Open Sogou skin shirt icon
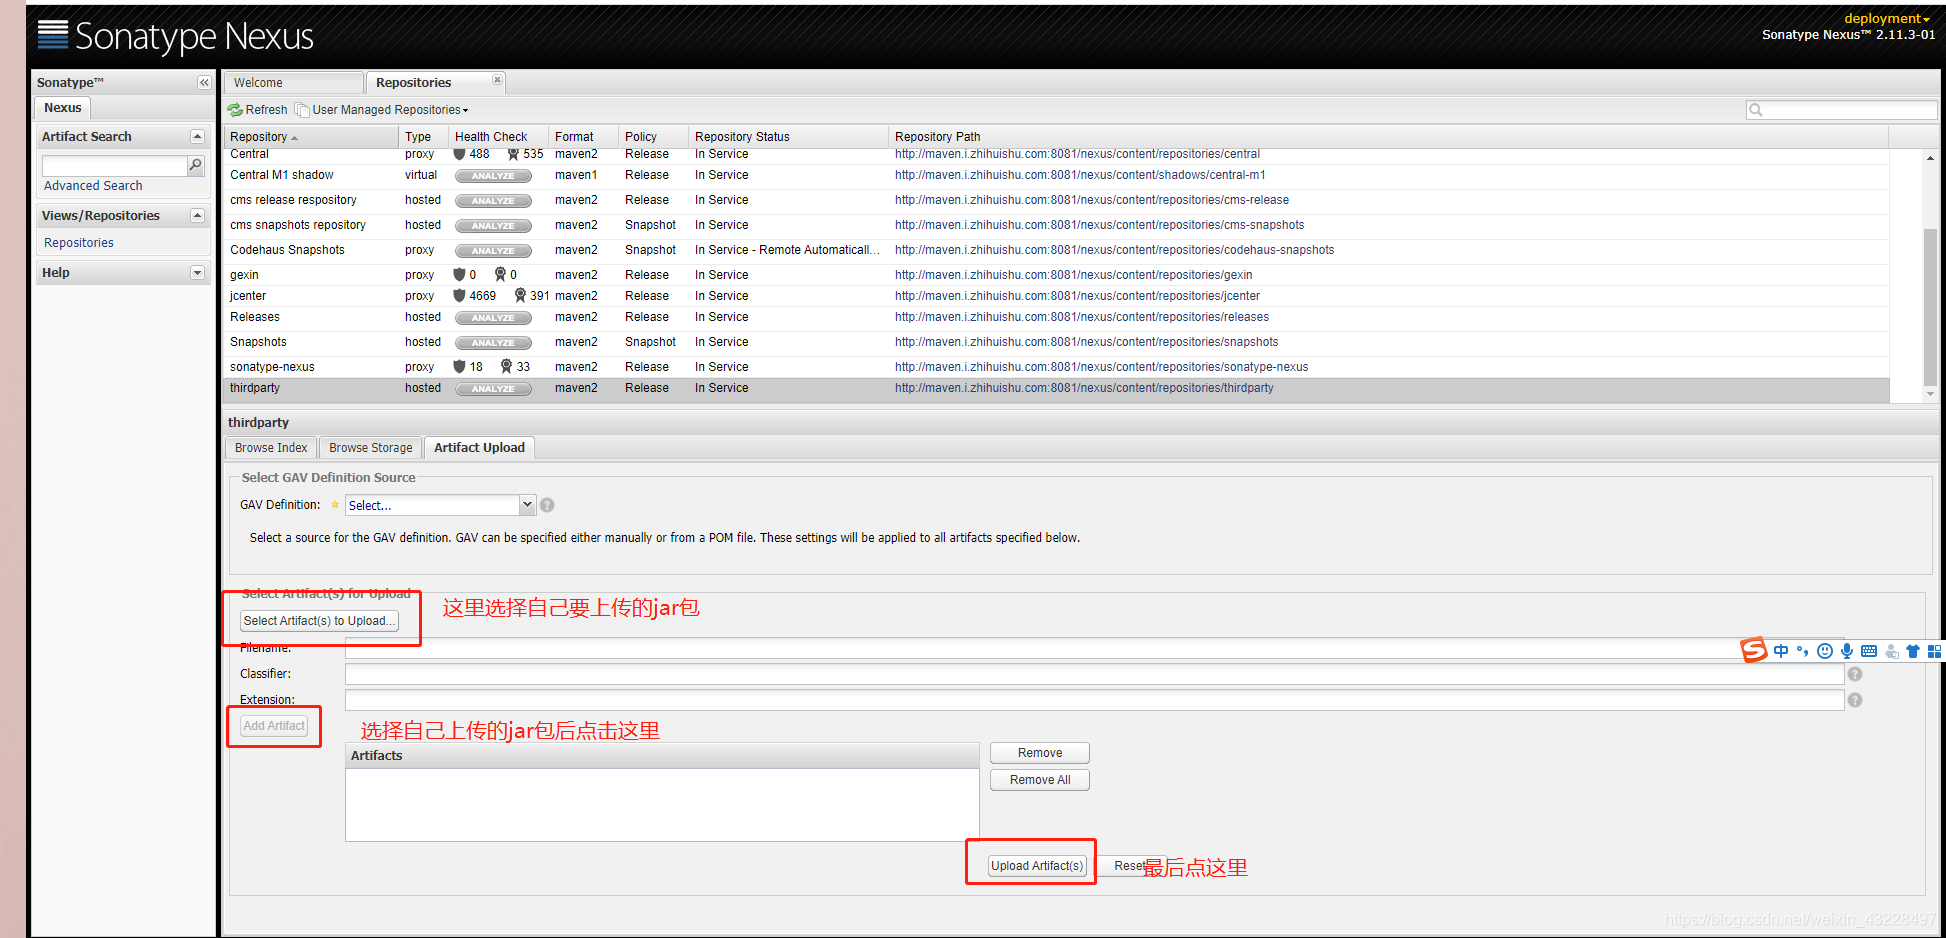1946x938 pixels. click(1913, 651)
